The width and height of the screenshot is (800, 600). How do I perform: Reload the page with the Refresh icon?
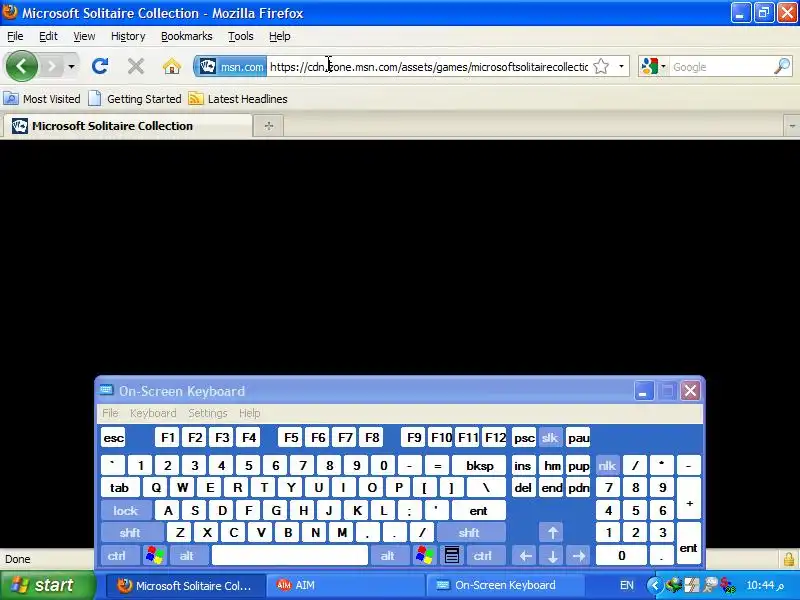[x=100, y=66]
